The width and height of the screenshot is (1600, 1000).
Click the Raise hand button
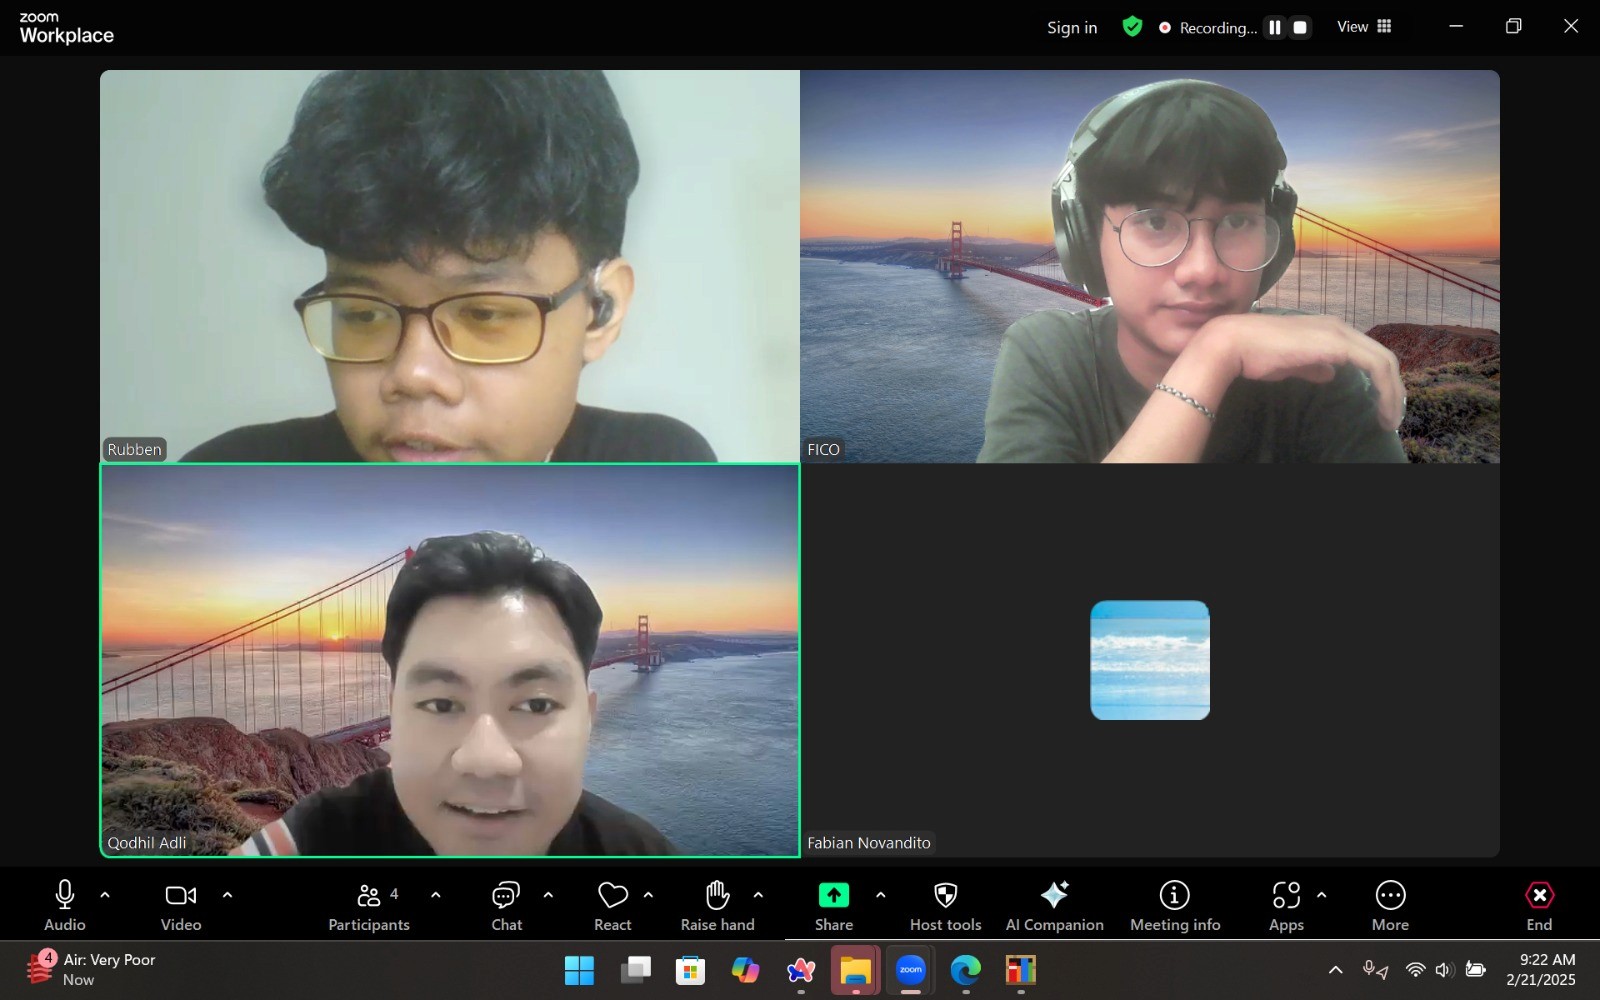click(x=718, y=905)
